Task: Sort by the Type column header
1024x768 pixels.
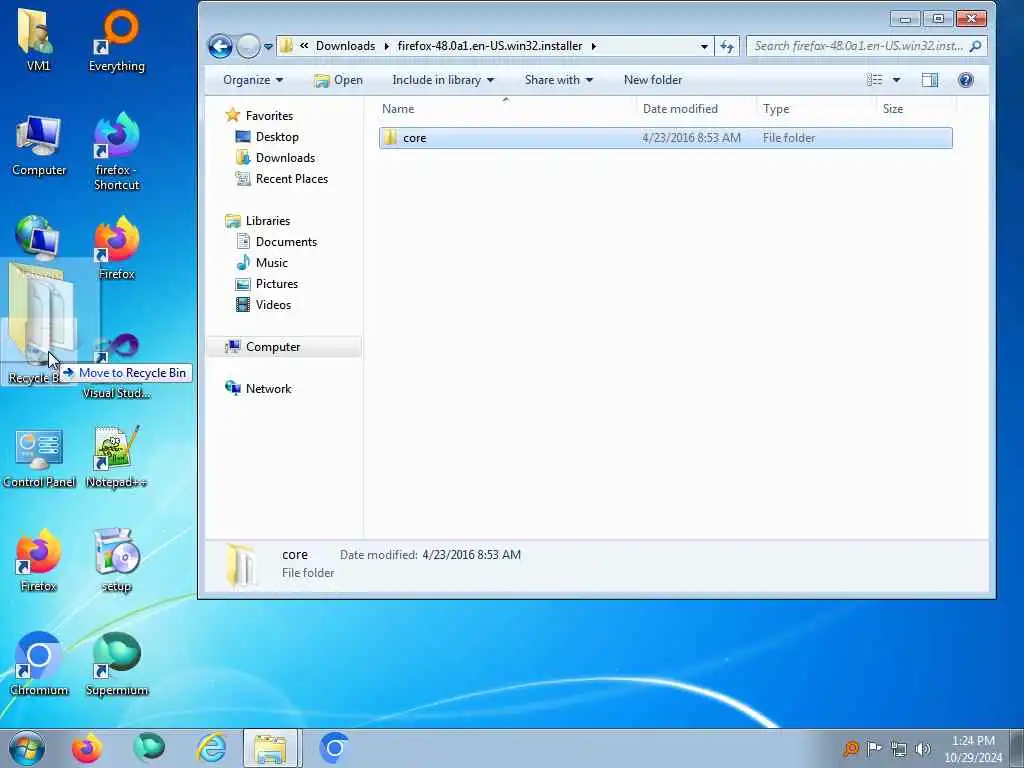Action: pyautogui.click(x=816, y=109)
